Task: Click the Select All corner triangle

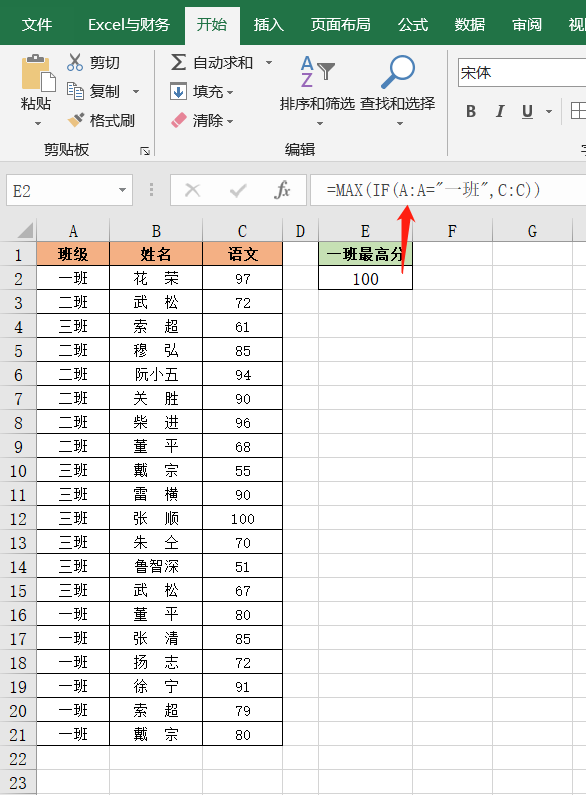Action: 25,230
